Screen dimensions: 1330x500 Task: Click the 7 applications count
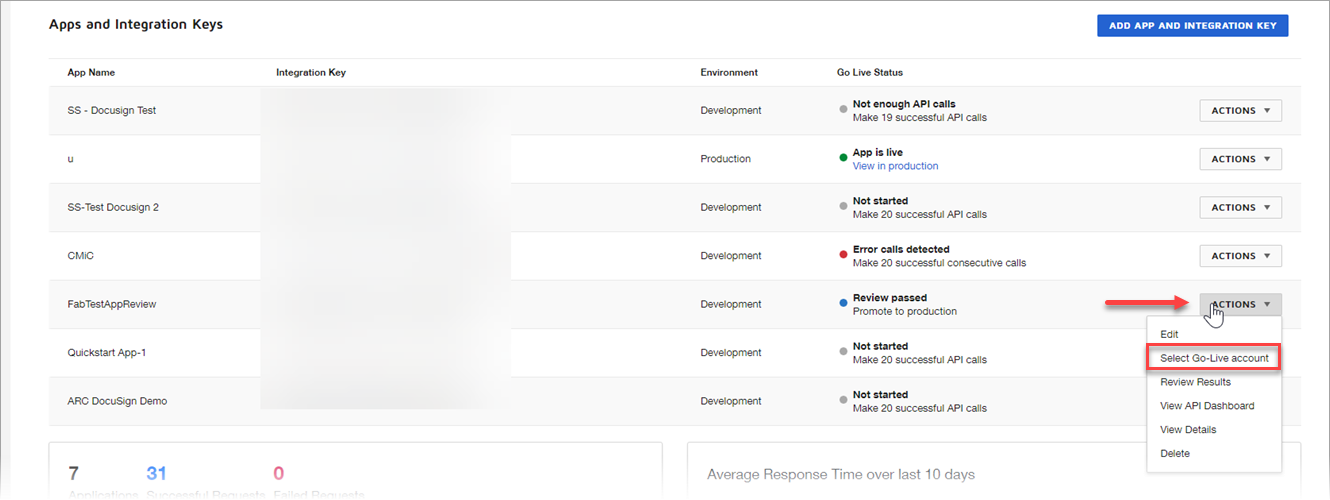[74, 473]
